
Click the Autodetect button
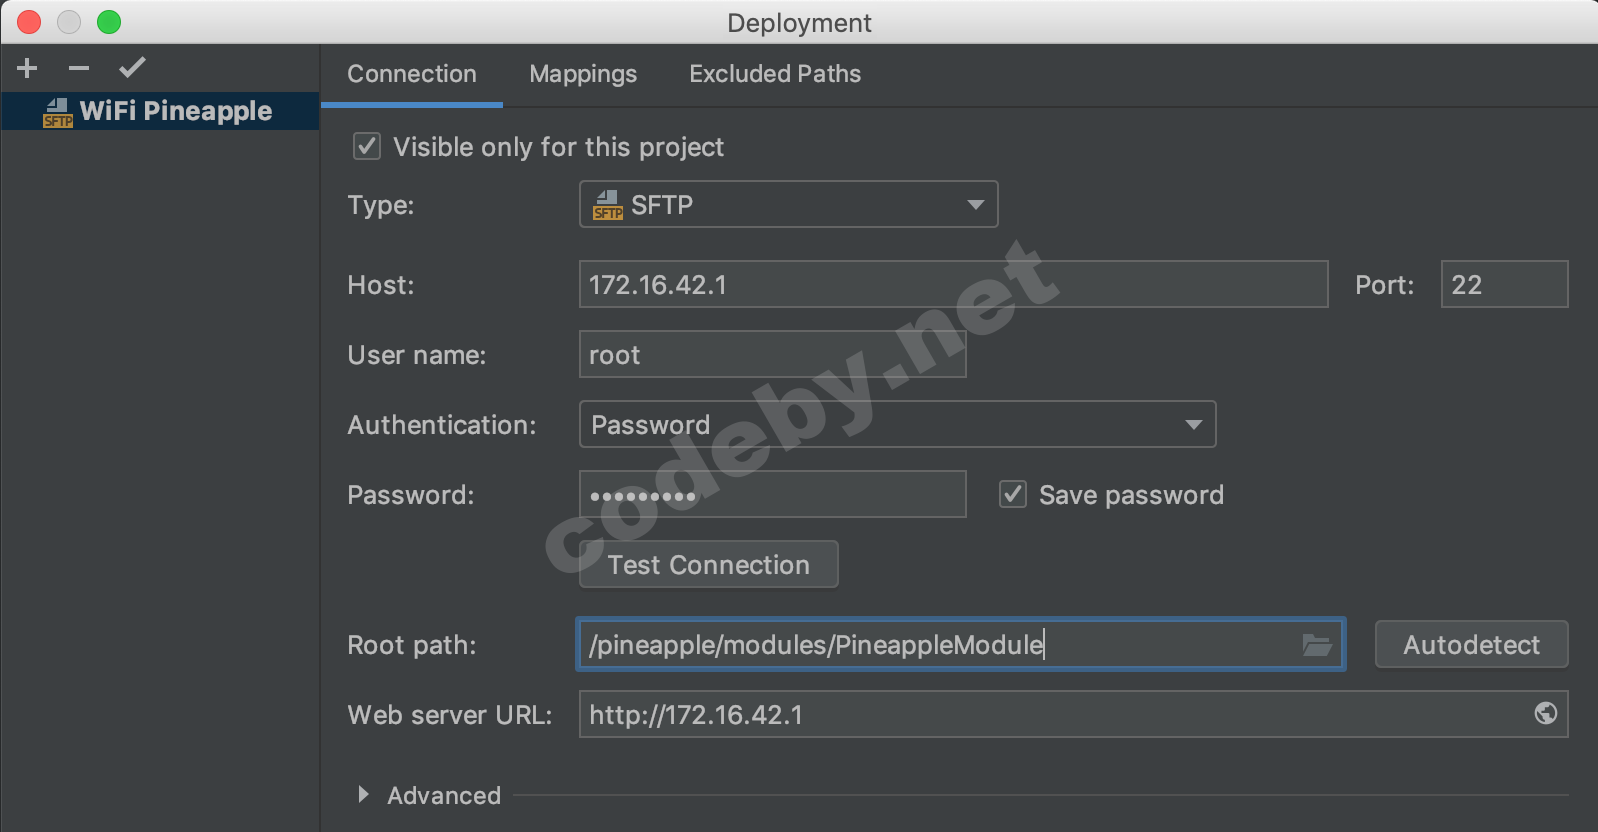(x=1471, y=645)
